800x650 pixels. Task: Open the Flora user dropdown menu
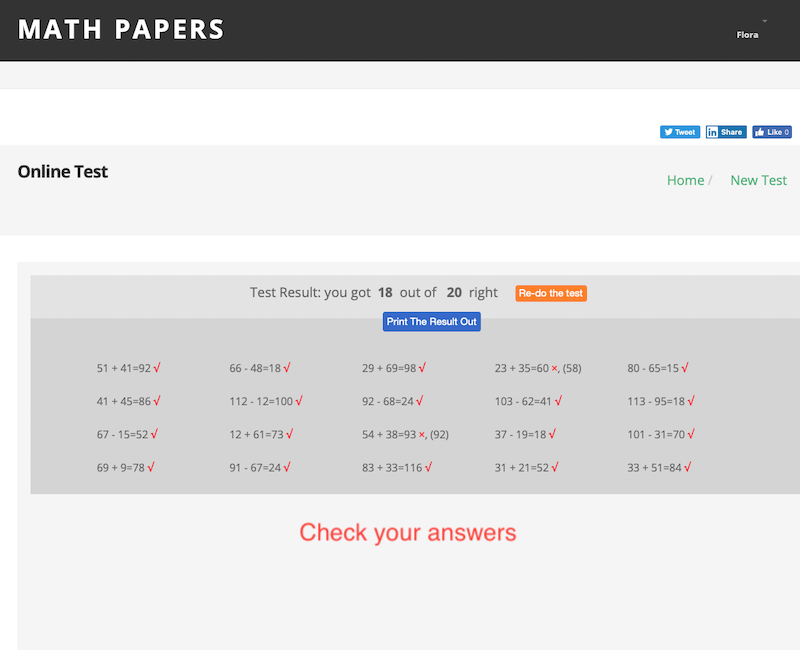[748, 34]
